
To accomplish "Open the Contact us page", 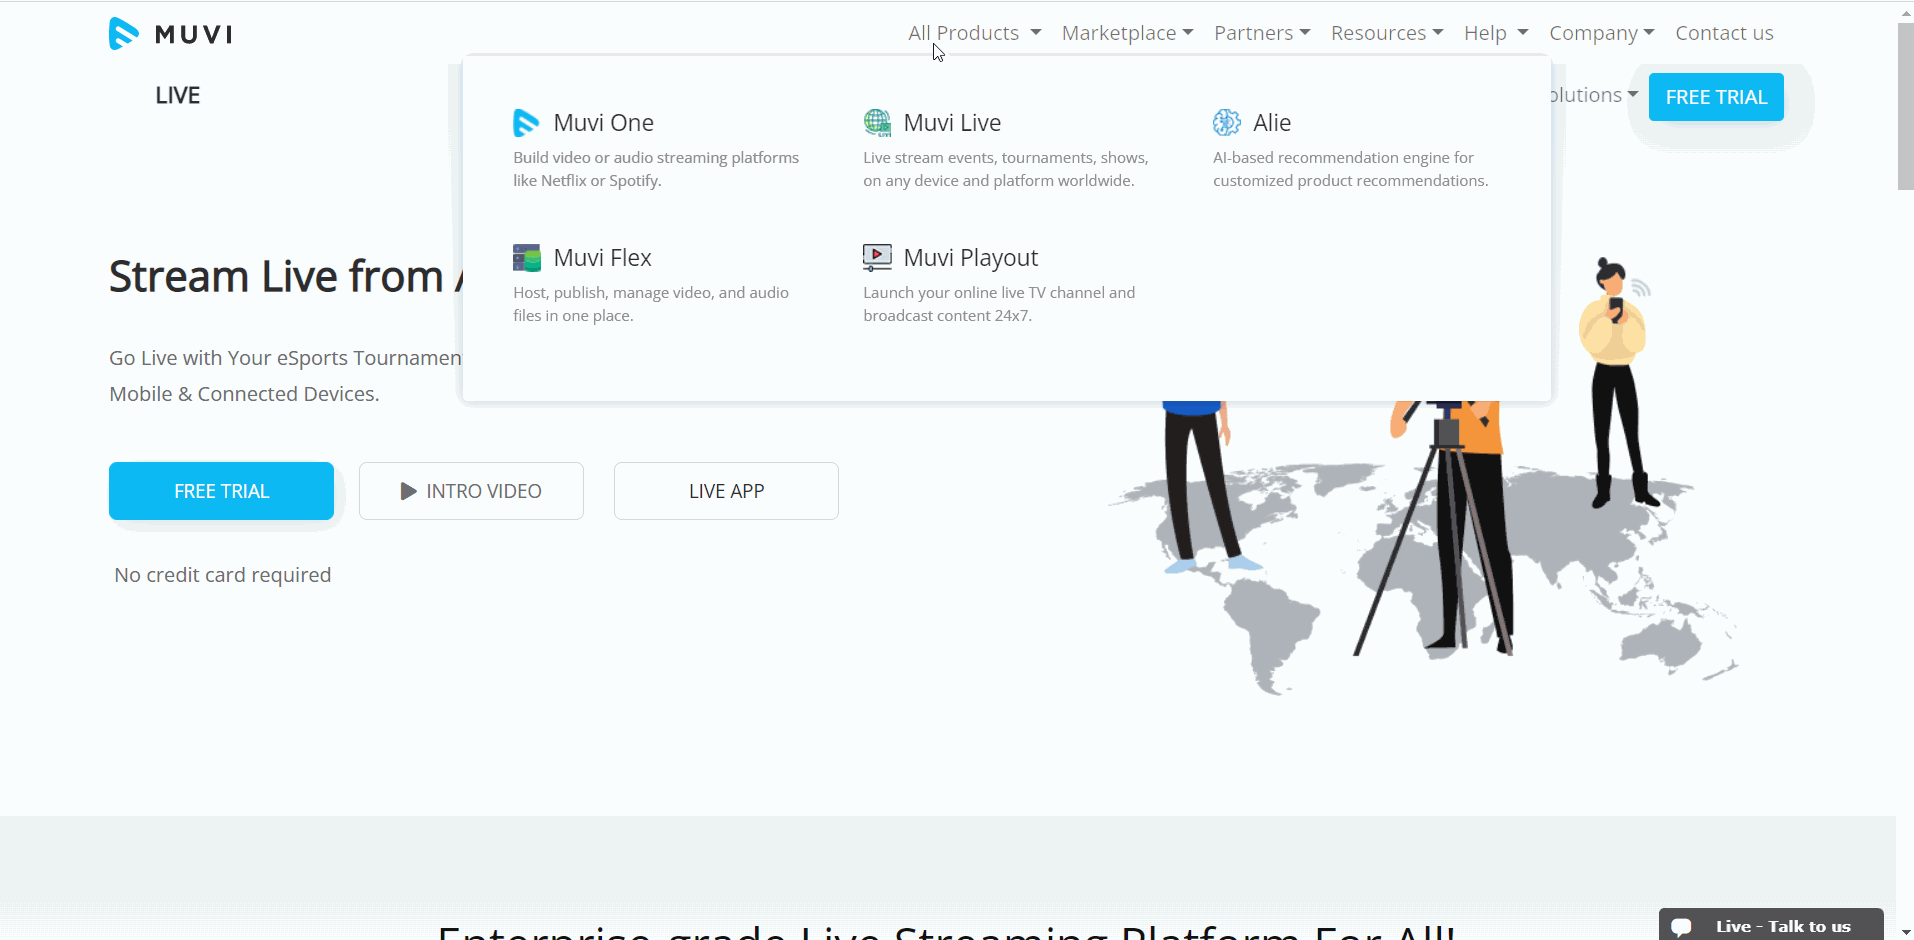I will 1724,33.
